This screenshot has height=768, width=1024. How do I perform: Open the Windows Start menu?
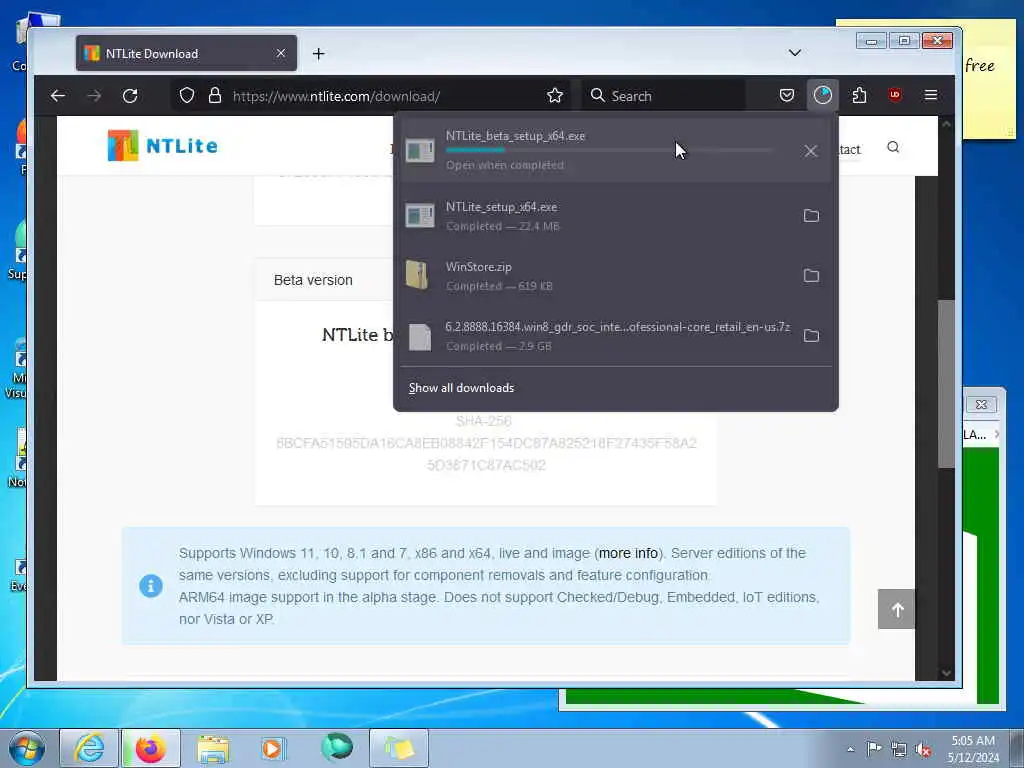tap(27, 748)
